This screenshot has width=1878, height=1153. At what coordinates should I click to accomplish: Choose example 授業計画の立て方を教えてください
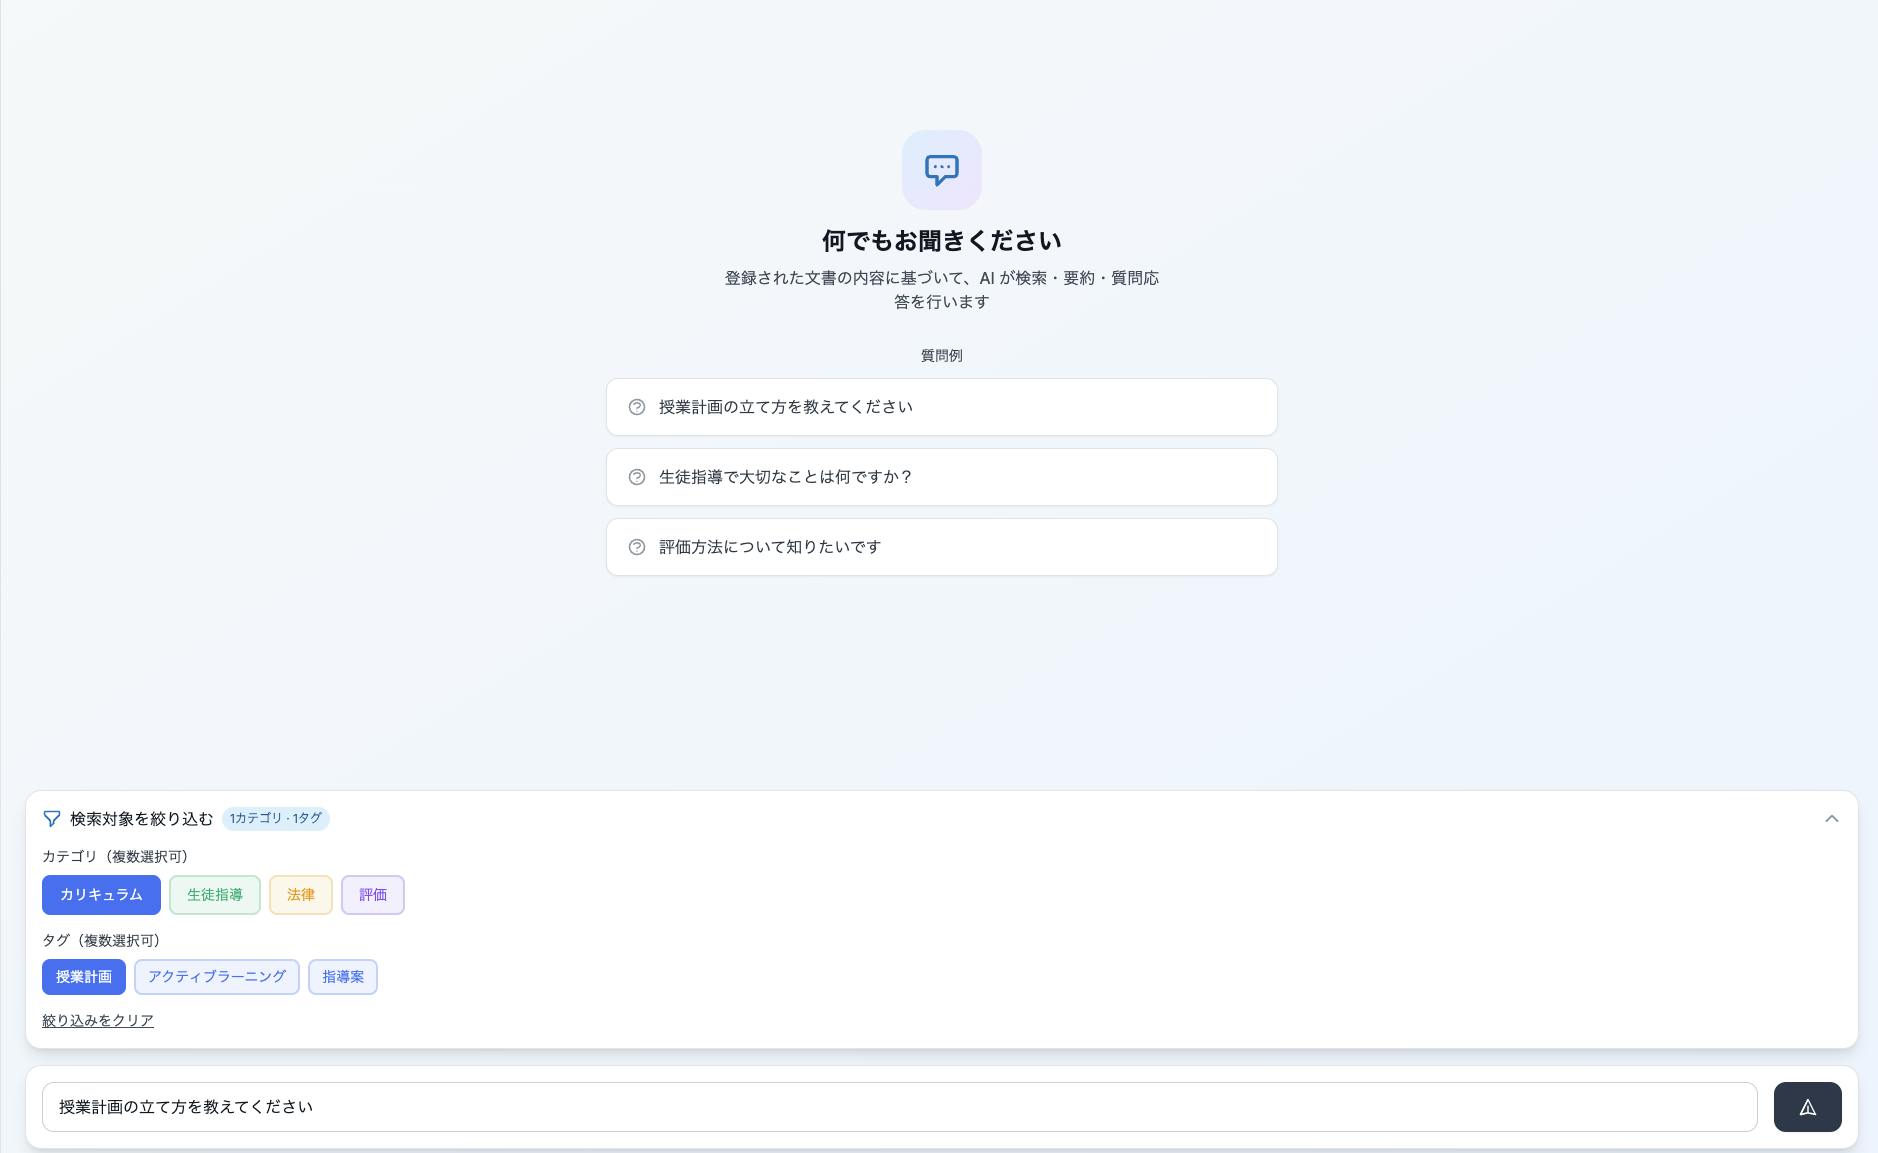point(941,407)
